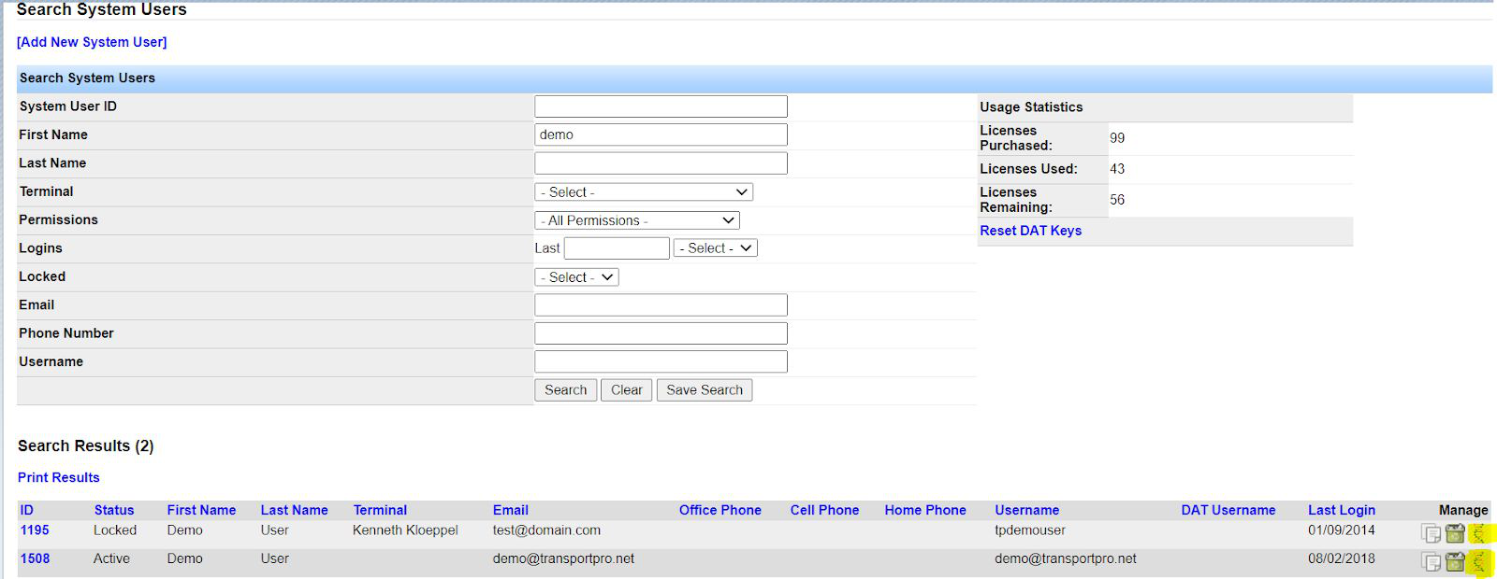
Task: Click demo@transportpro.net in Email column
Action: 564,558
